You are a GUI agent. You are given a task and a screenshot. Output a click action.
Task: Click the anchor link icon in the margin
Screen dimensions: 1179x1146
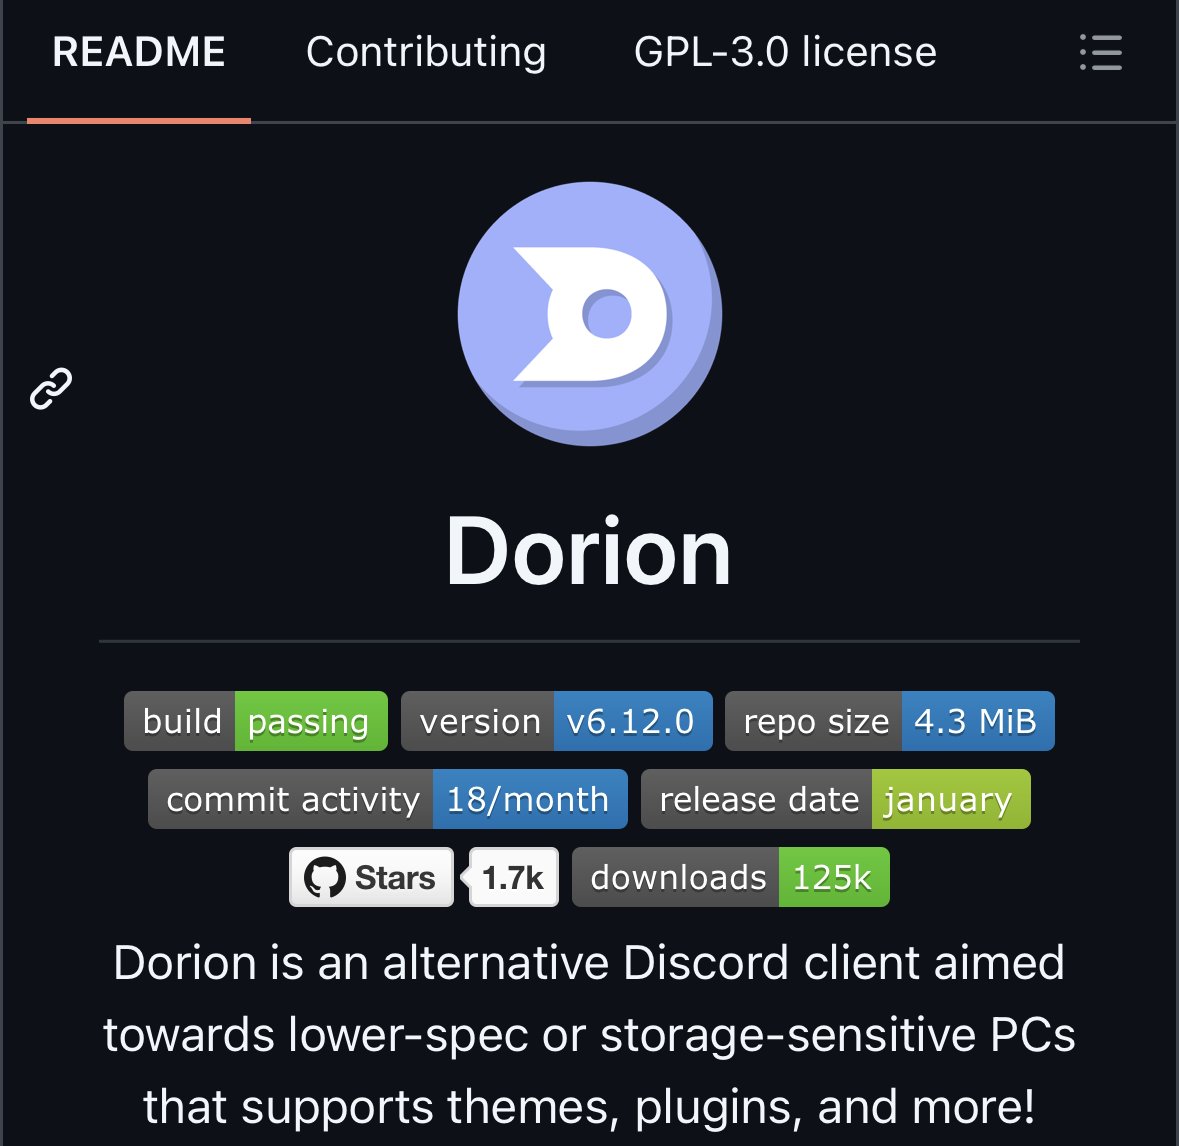coord(49,387)
